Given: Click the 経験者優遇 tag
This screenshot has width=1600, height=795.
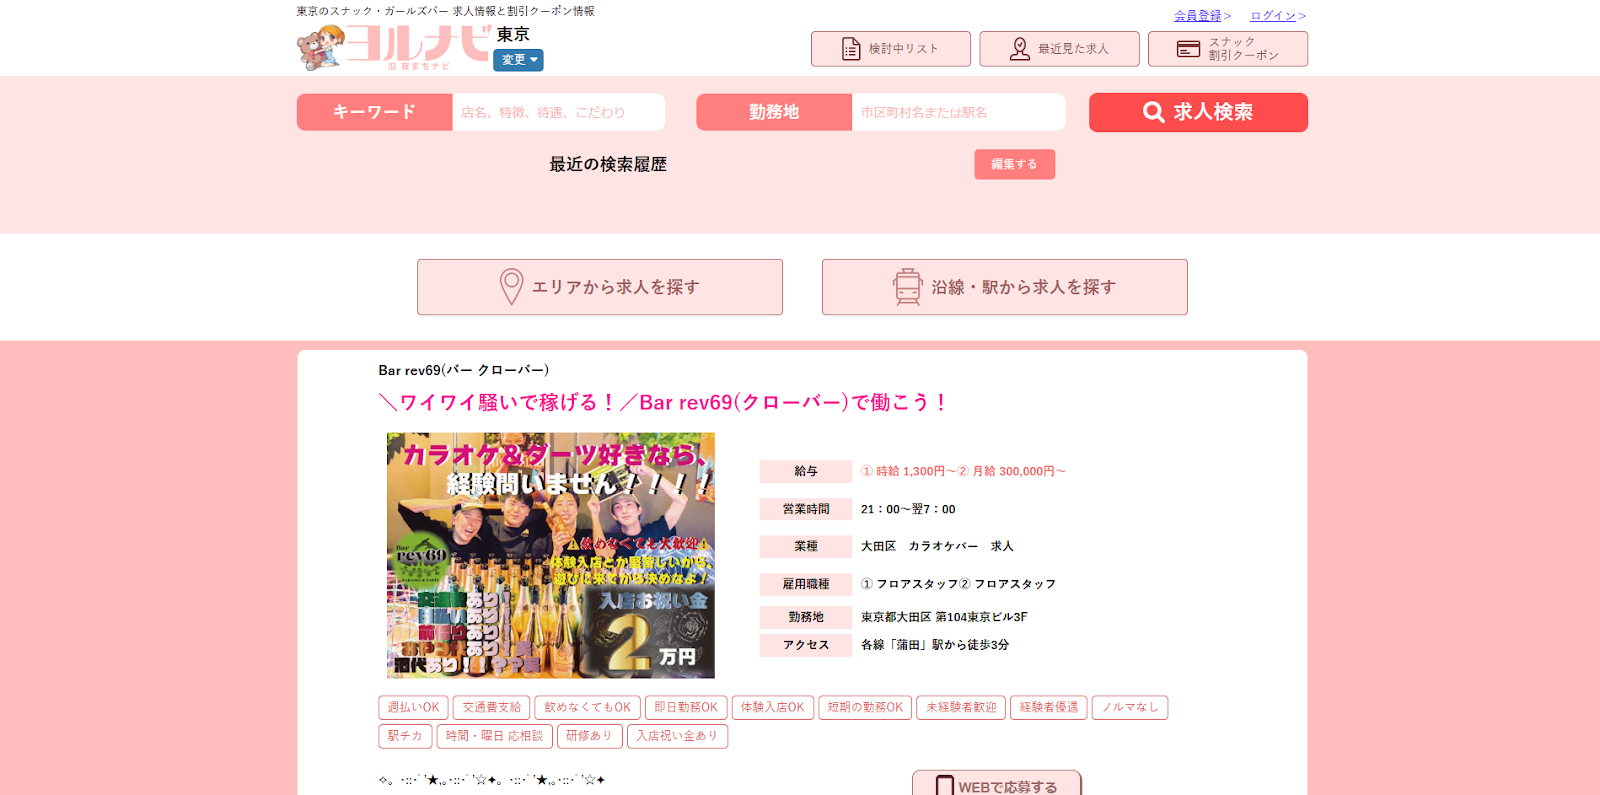Looking at the screenshot, I should [x=1049, y=707].
